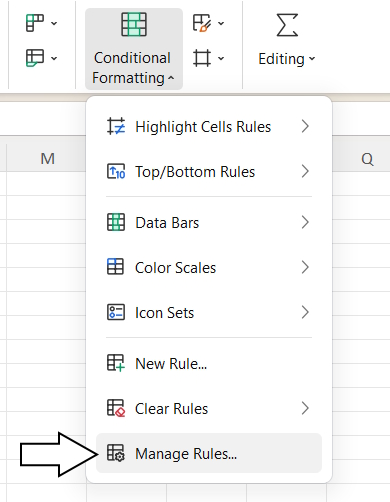Open the Editing dropdown

pyautogui.click(x=287, y=59)
